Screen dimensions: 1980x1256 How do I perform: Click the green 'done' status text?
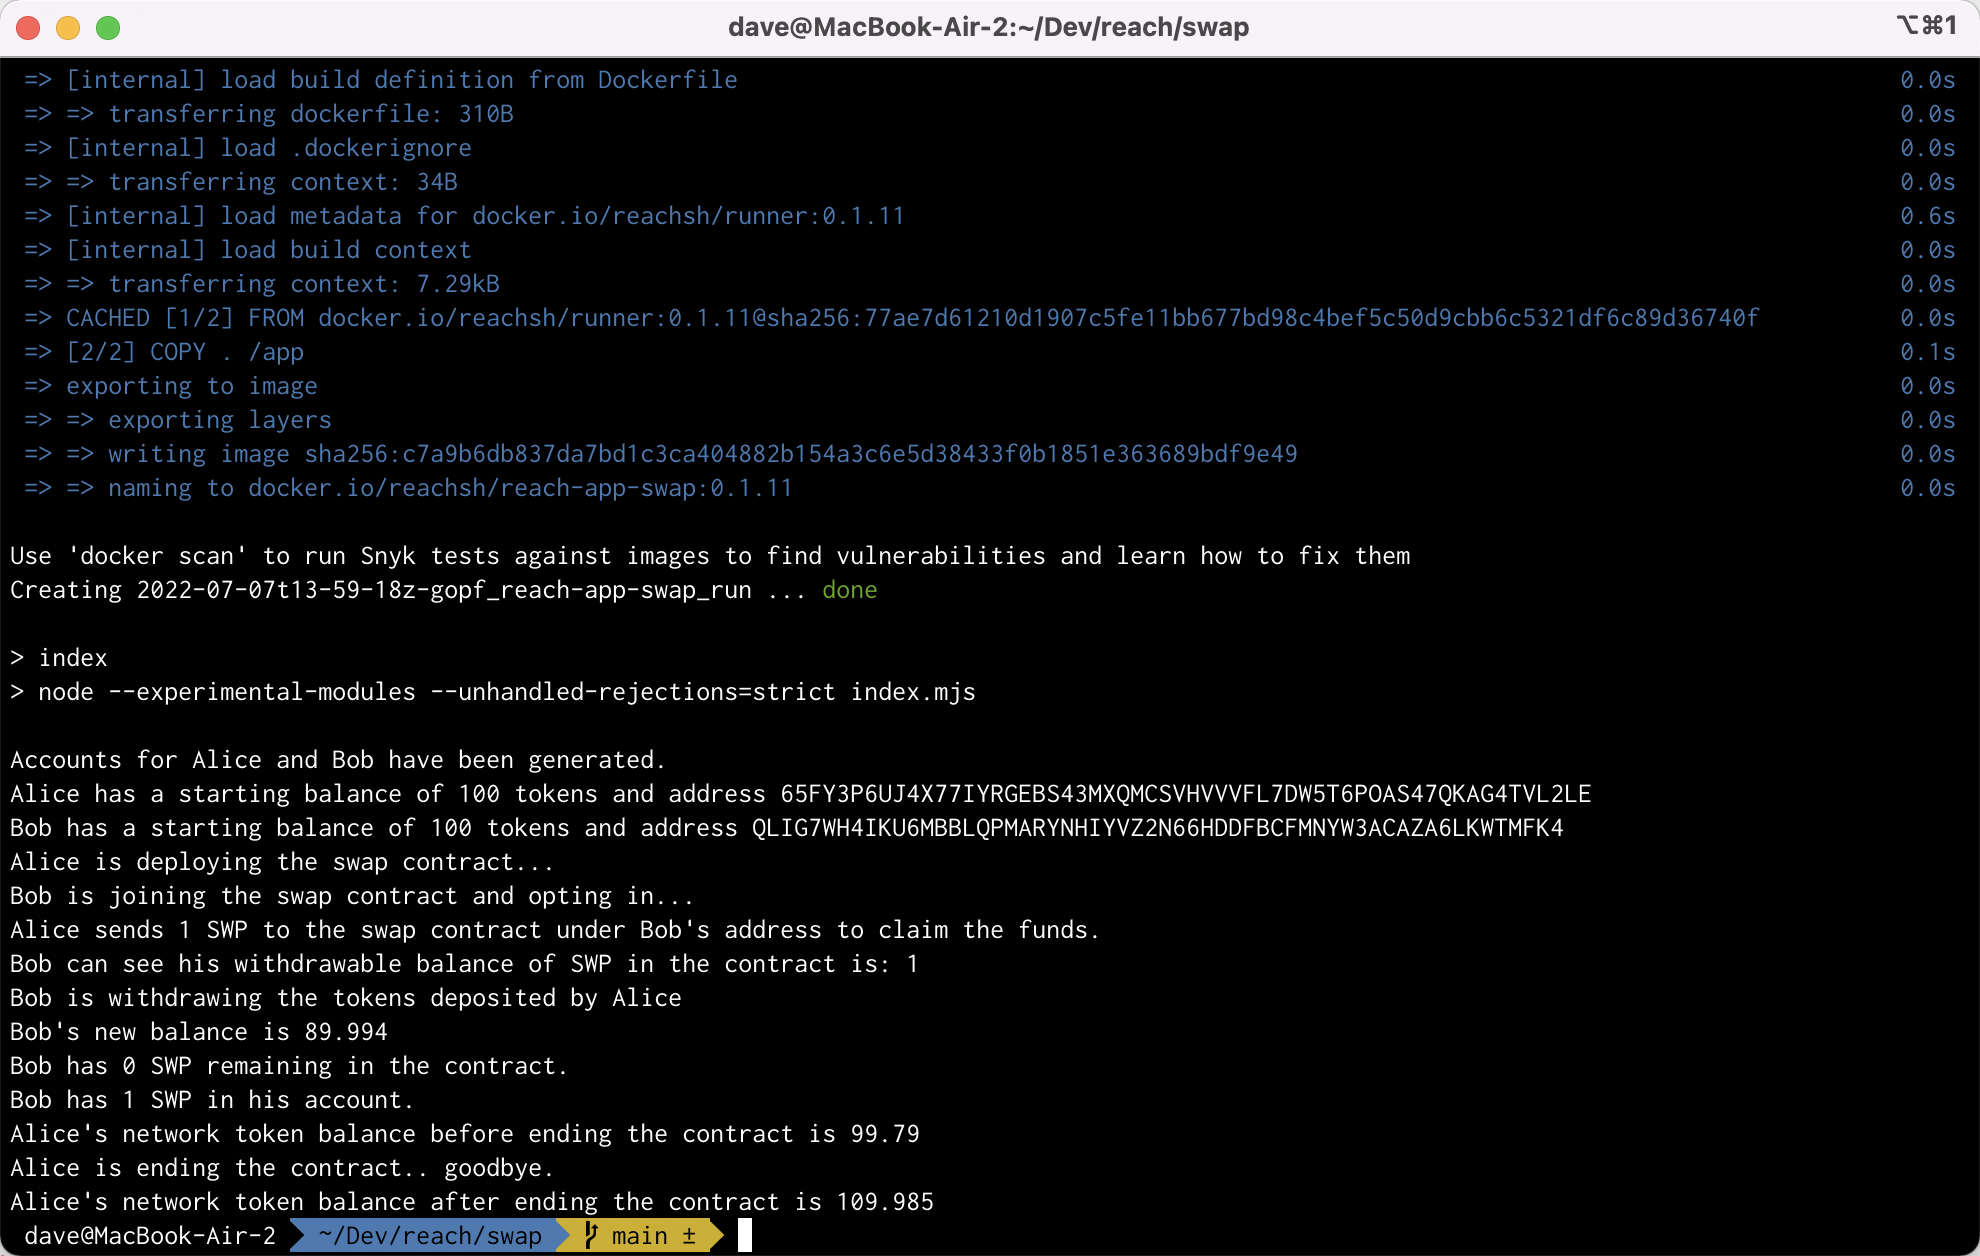[x=849, y=590]
